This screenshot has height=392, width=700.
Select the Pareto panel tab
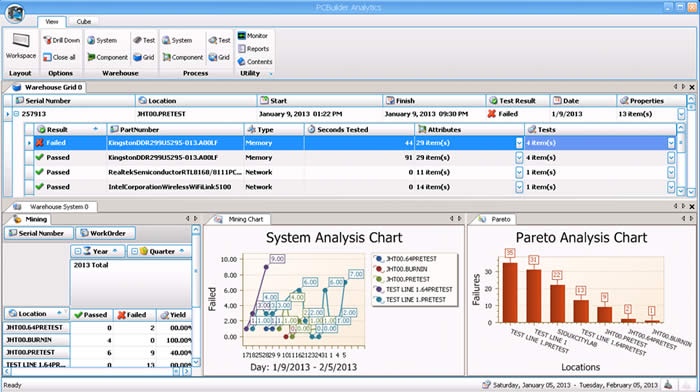[495, 219]
